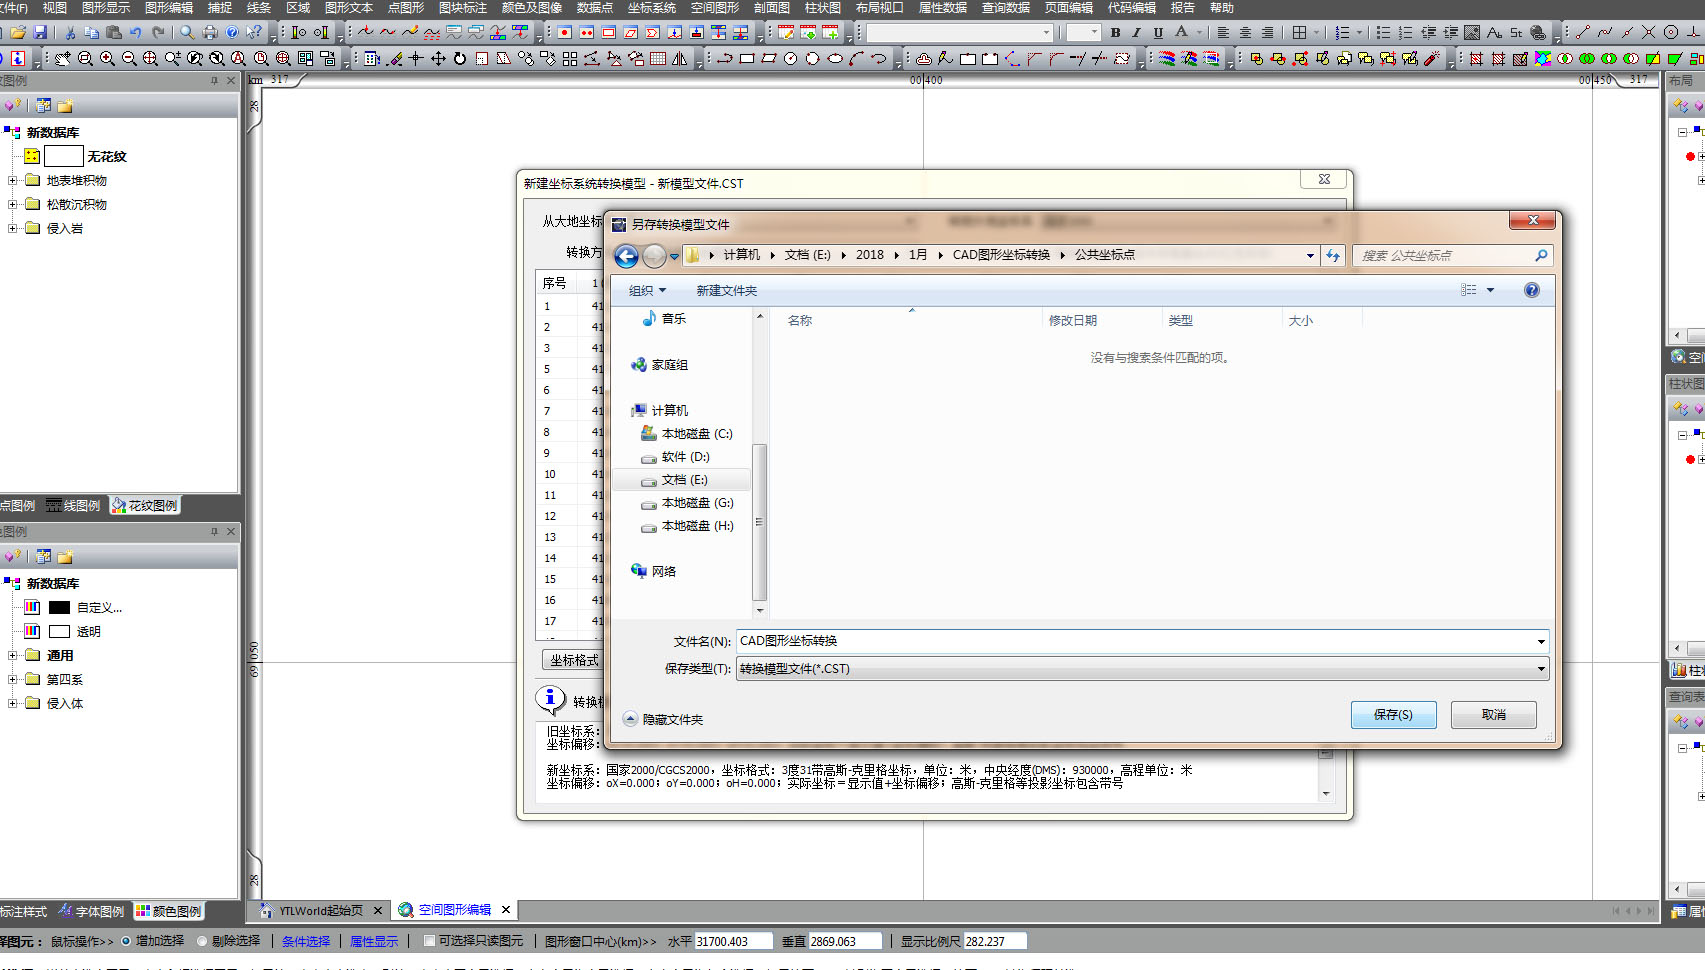This screenshot has height=970, width=1705.
Task: Click the Paste clipboard icon
Action: [x=114, y=33]
